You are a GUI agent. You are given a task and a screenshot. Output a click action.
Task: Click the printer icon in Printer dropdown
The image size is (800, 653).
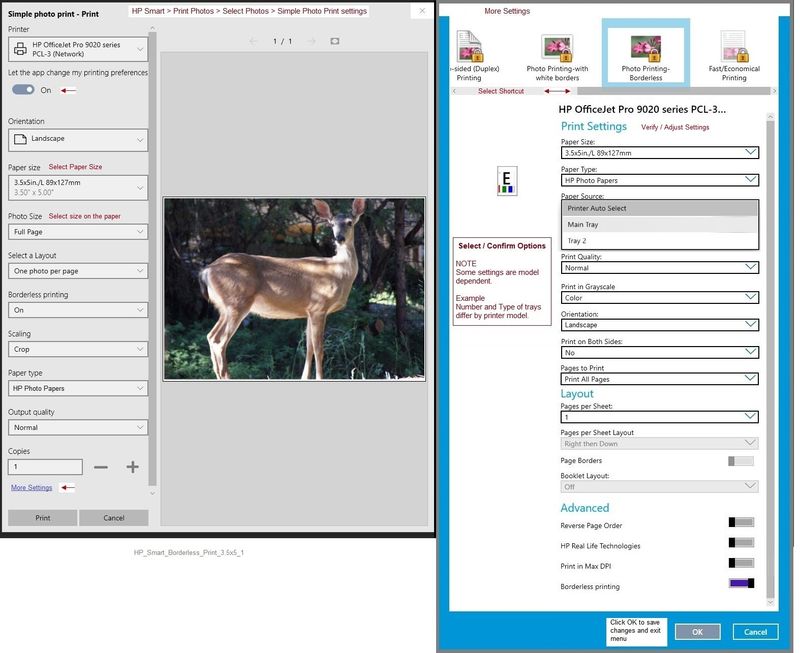click(x=20, y=49)
